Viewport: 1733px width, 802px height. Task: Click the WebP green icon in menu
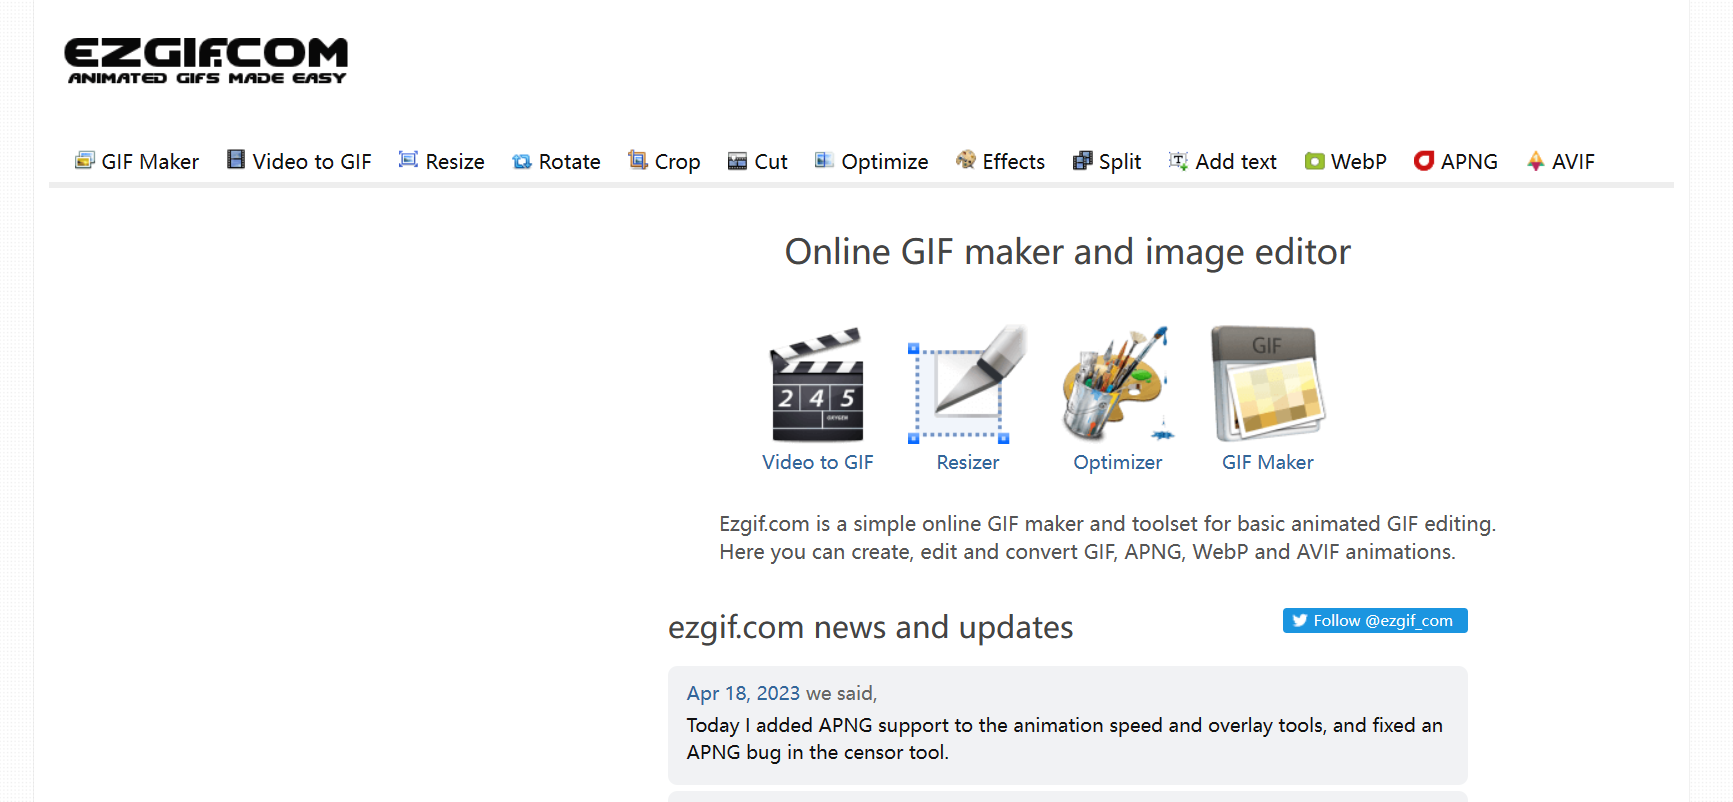1314,161
